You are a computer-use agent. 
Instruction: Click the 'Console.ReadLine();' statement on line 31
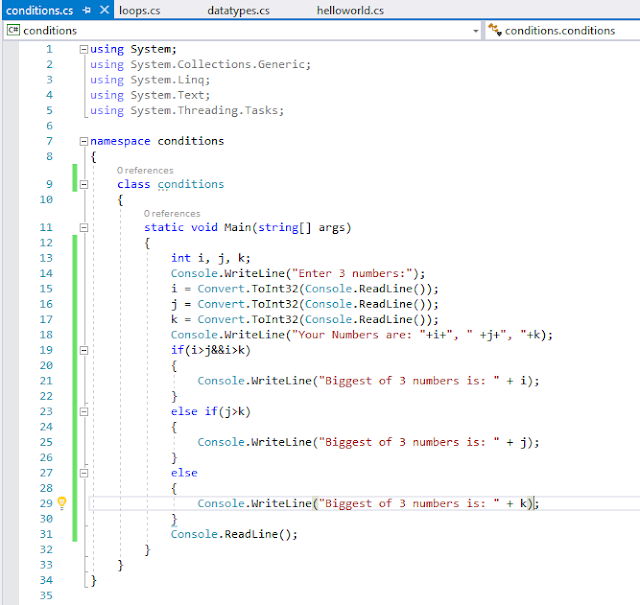234,534
